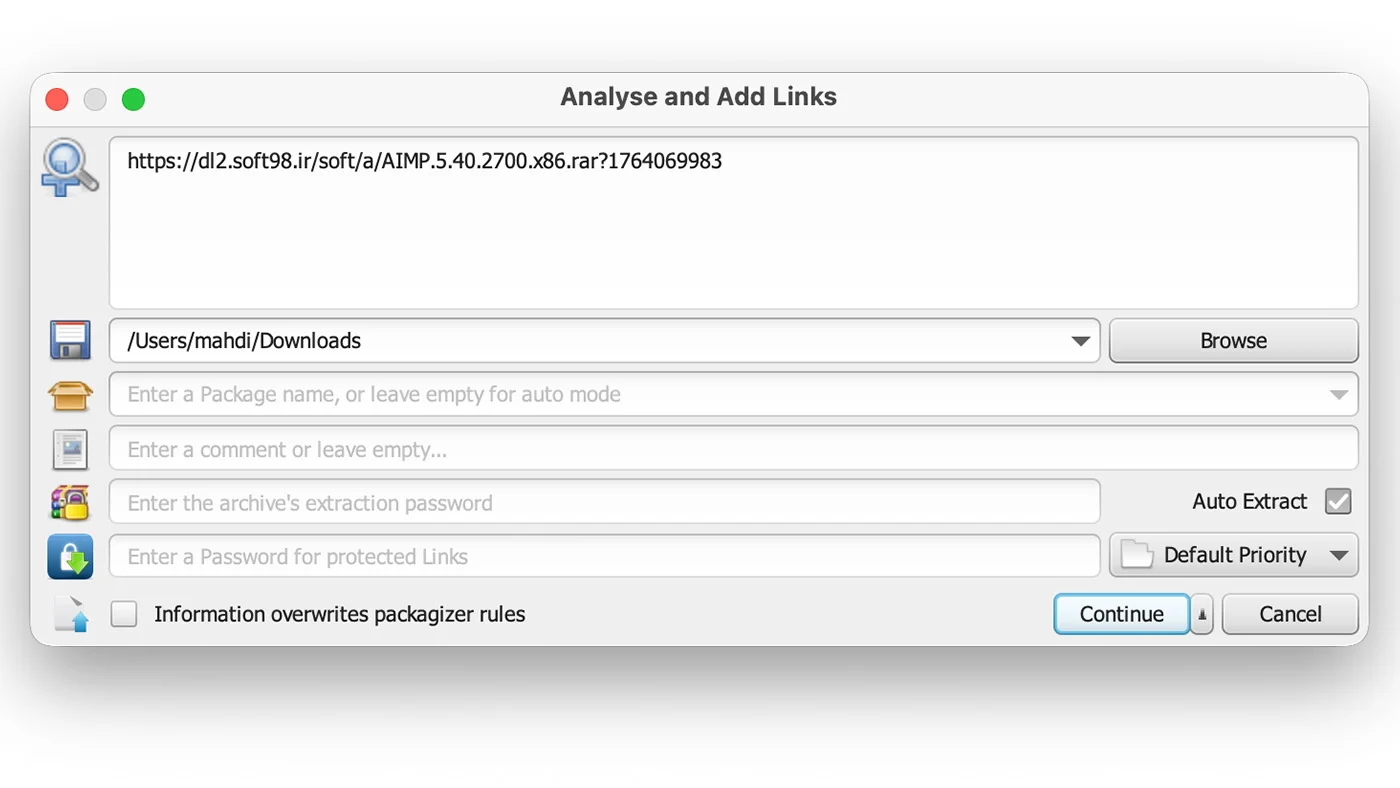The image size is (1400, 788).
Task: Click the comment document icon
Action: pos(70,449)
